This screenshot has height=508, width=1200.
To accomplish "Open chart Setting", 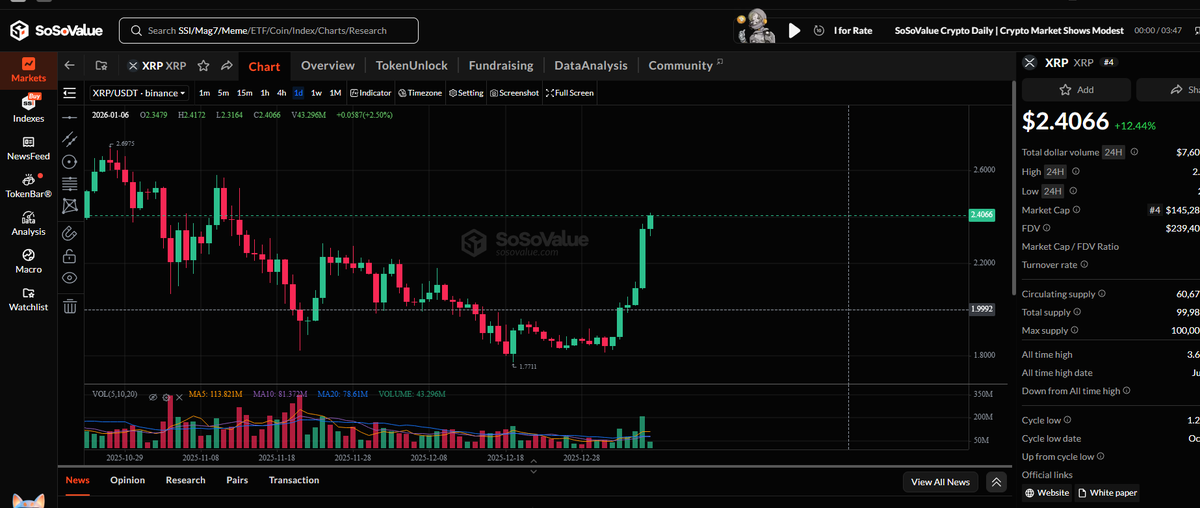I will click(466, 93).
